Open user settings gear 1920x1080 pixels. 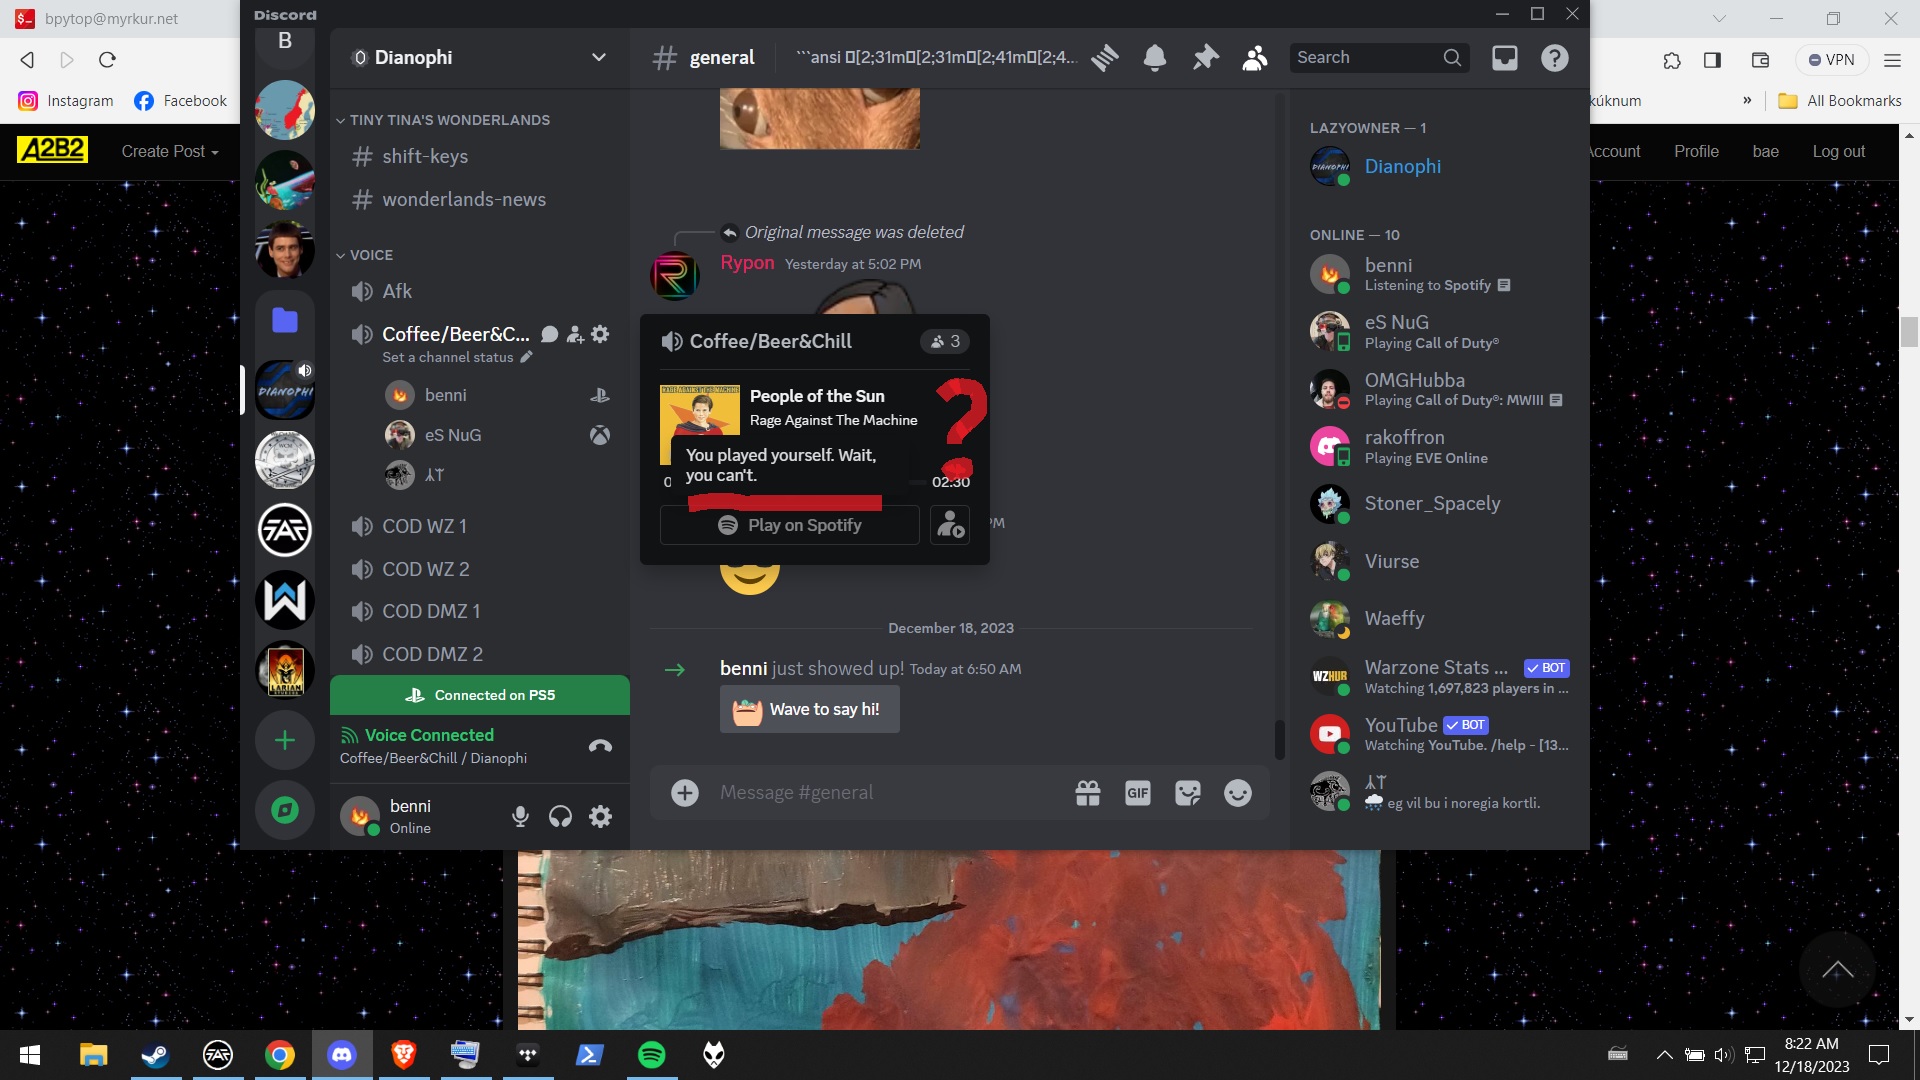tap(600, 816)
